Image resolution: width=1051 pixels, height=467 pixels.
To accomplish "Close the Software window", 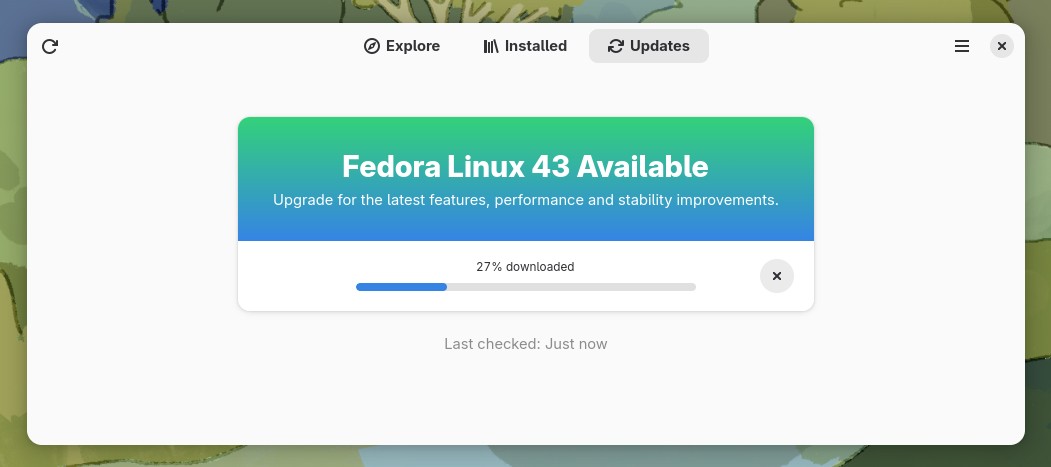I will (1002, 46).
